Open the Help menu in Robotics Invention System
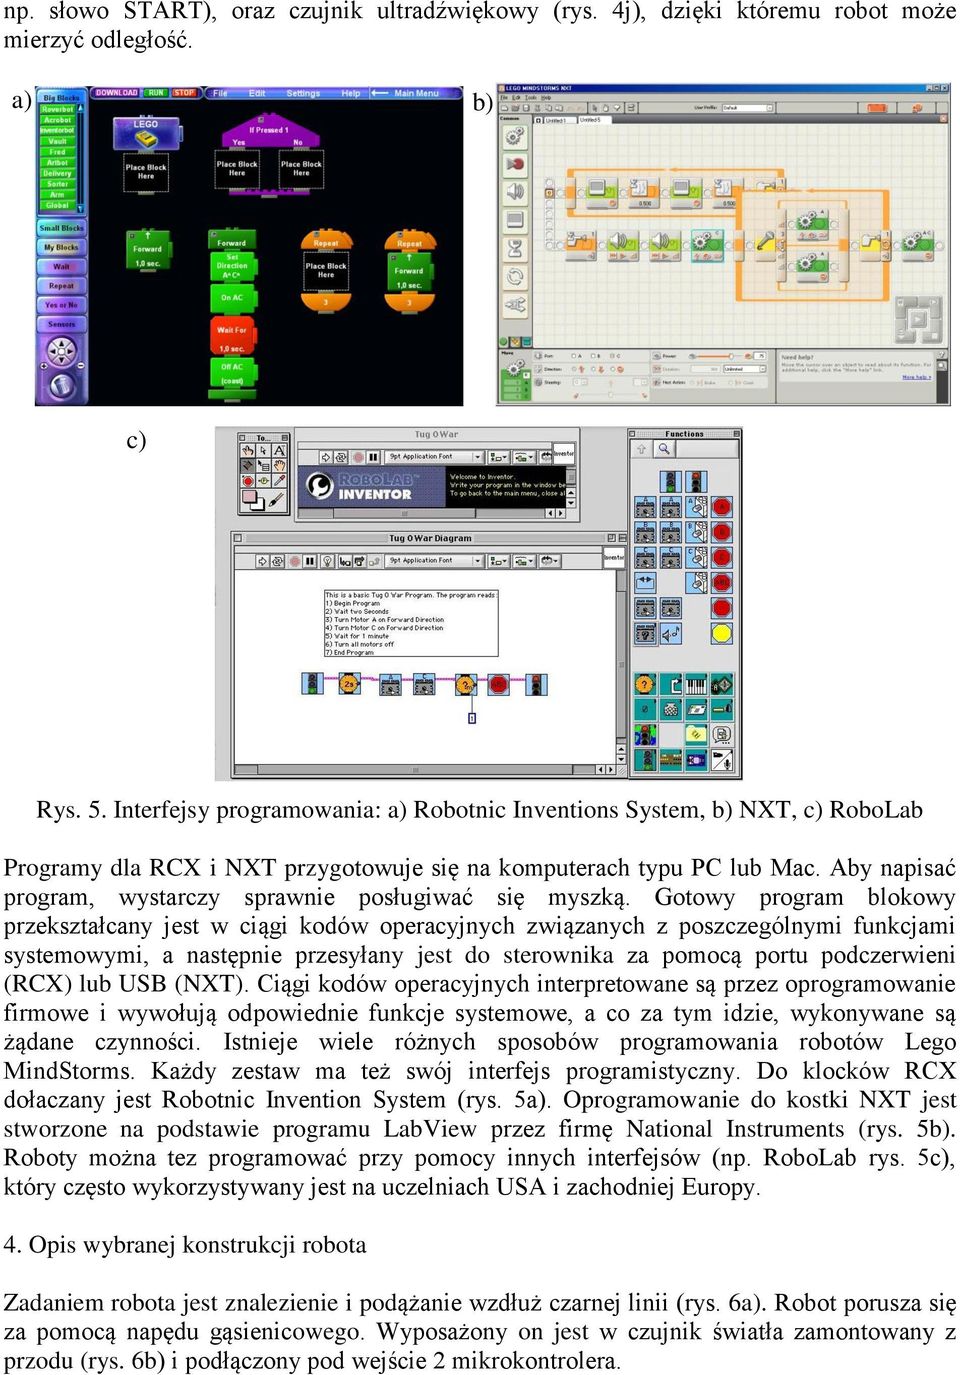The width and height of the screenshot is (960, 1375). 350,93
